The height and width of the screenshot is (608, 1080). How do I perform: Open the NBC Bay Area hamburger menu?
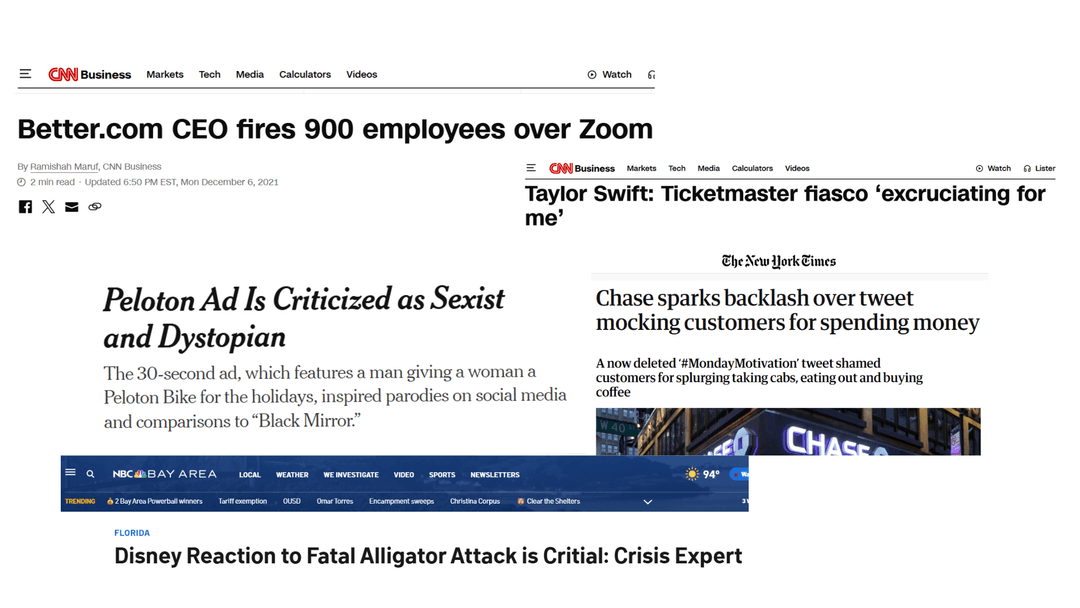[70, 473]
